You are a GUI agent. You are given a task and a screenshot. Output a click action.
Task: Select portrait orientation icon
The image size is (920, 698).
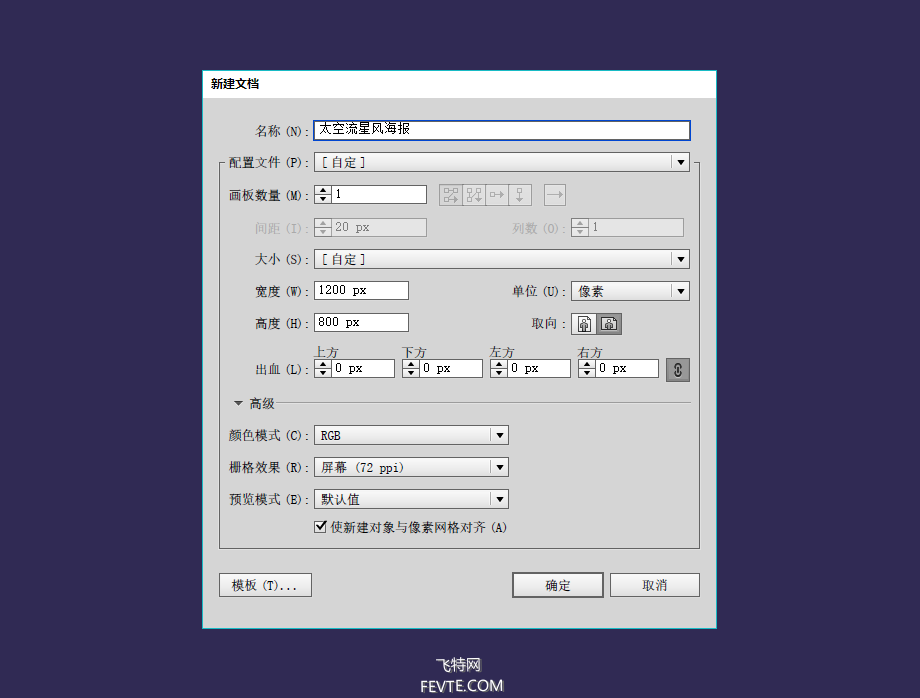click(584, 324)
